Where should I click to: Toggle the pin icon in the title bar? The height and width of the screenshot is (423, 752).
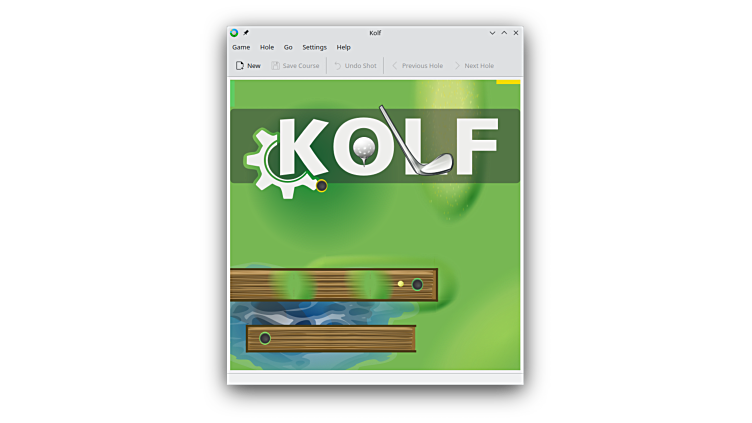coord(246,33)
